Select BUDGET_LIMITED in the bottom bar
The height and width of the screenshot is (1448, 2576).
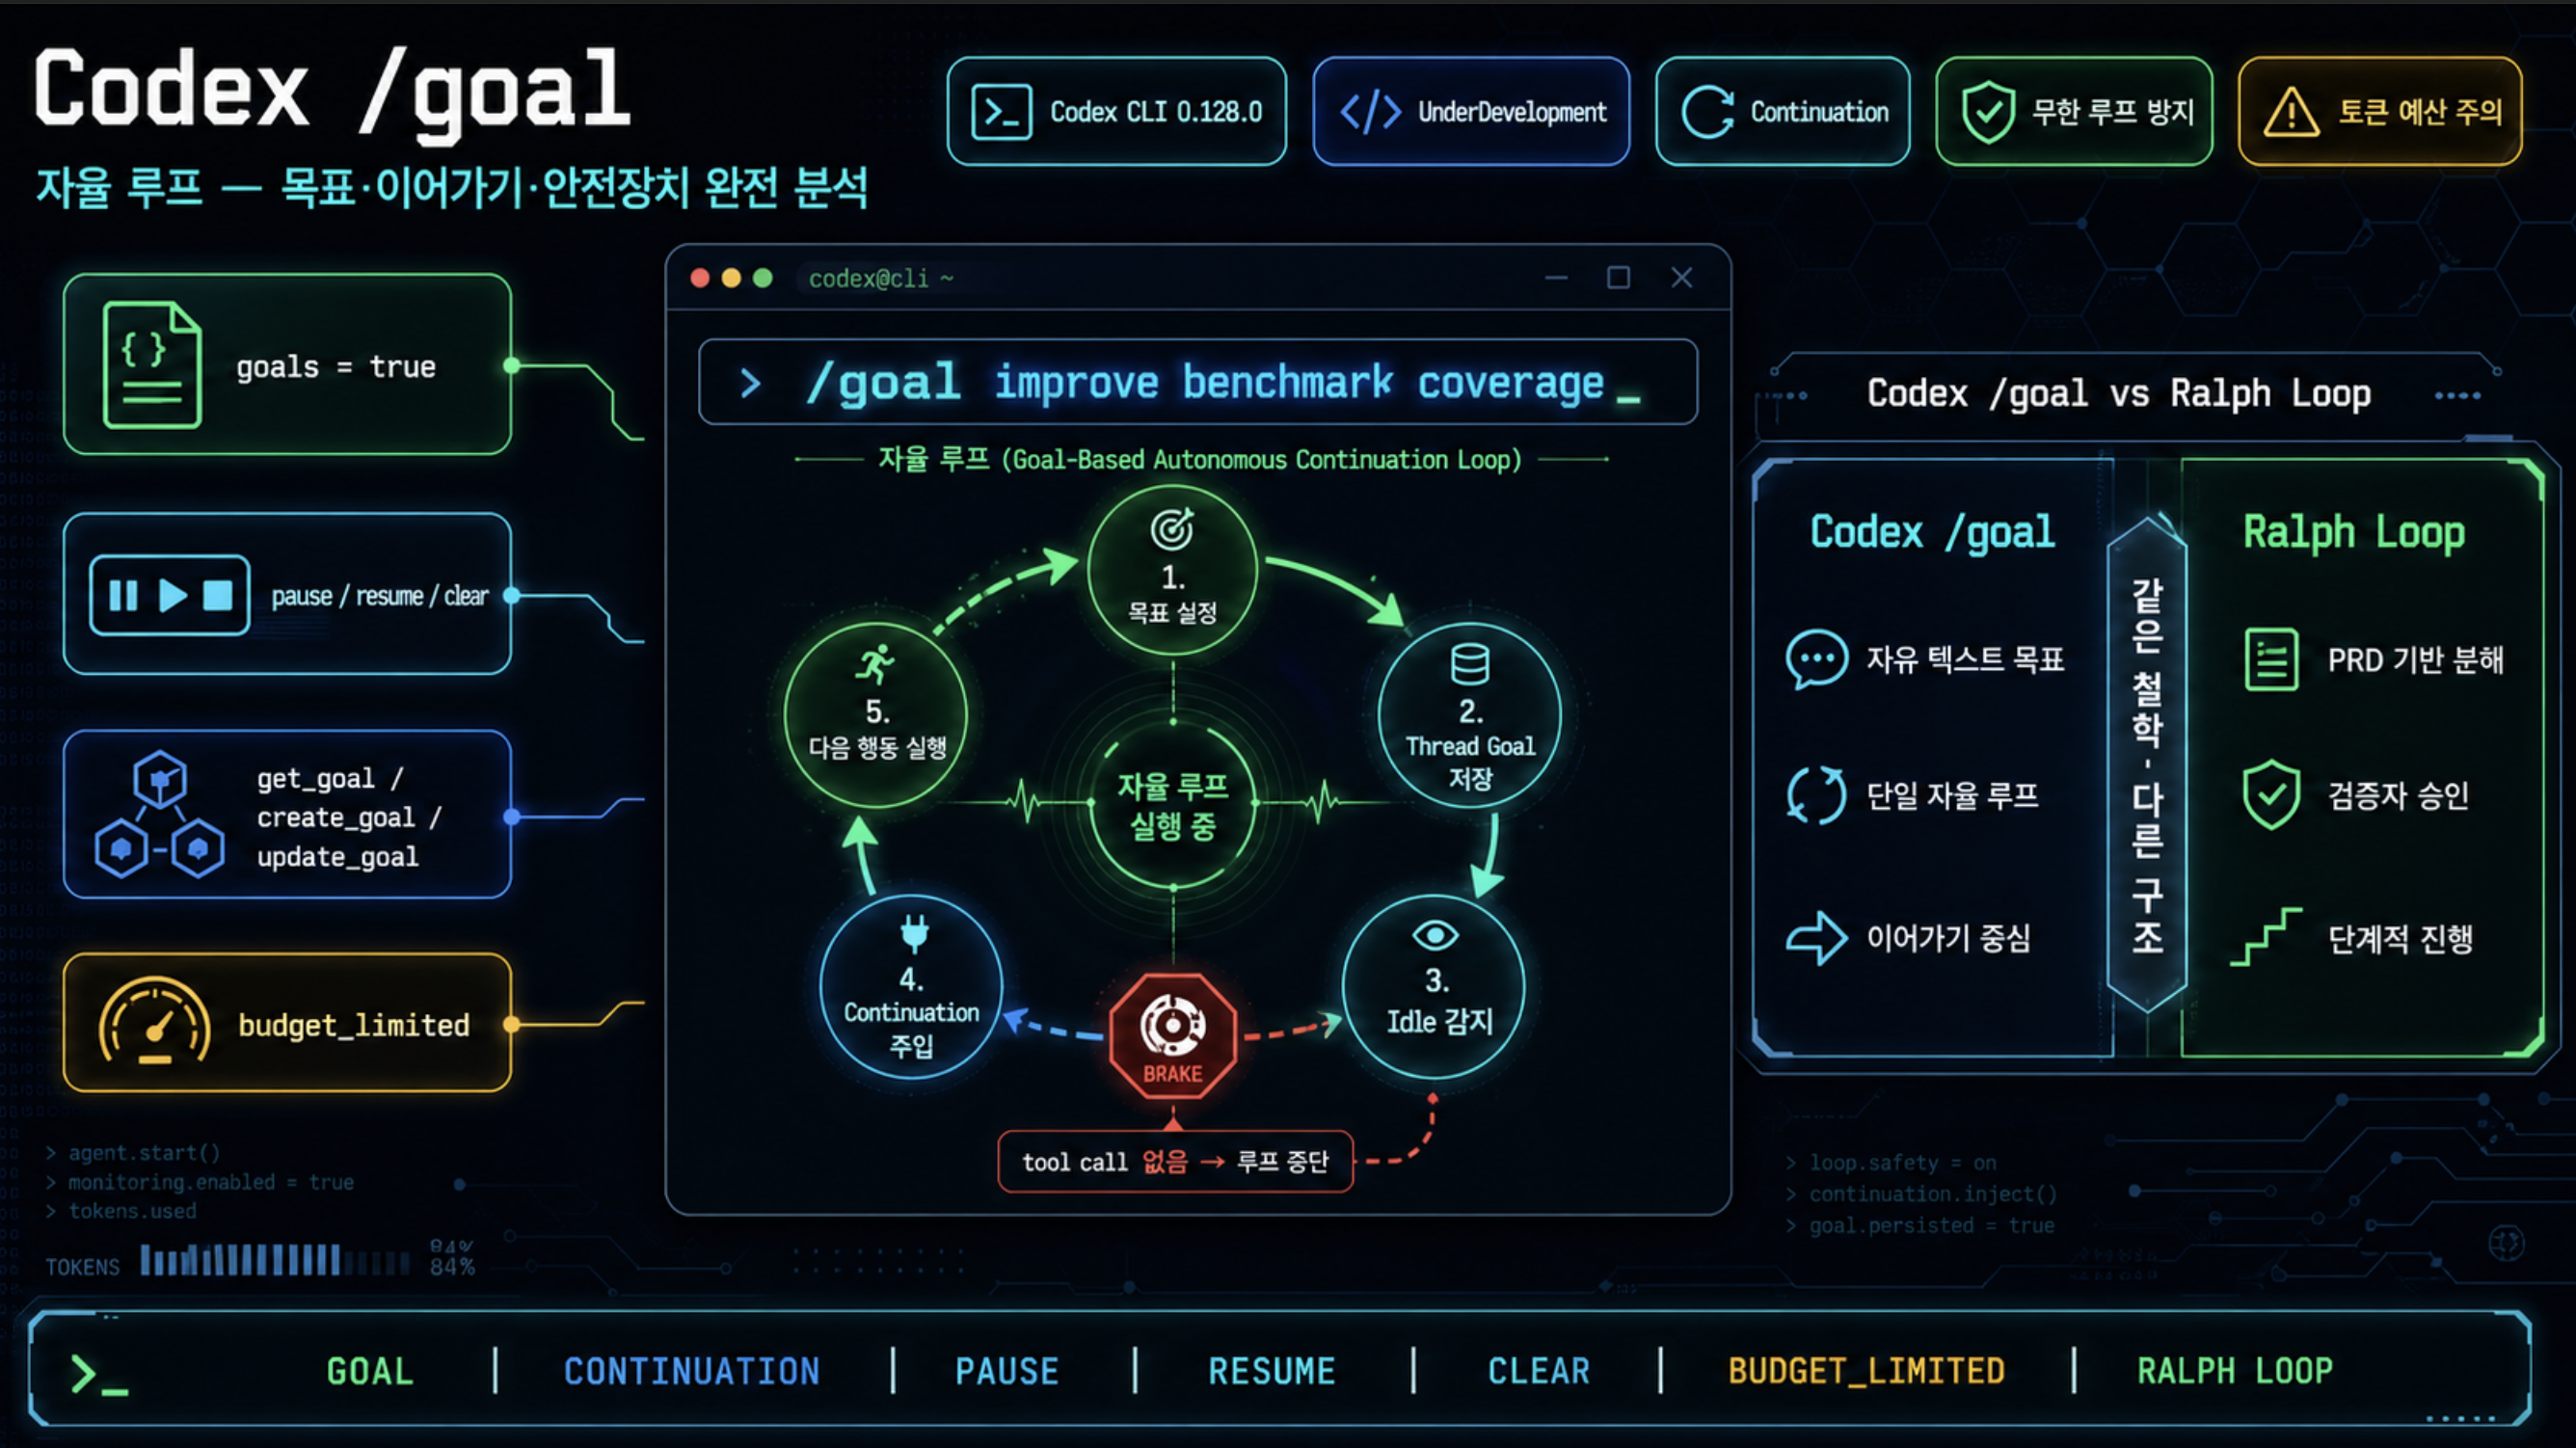1866,1371
